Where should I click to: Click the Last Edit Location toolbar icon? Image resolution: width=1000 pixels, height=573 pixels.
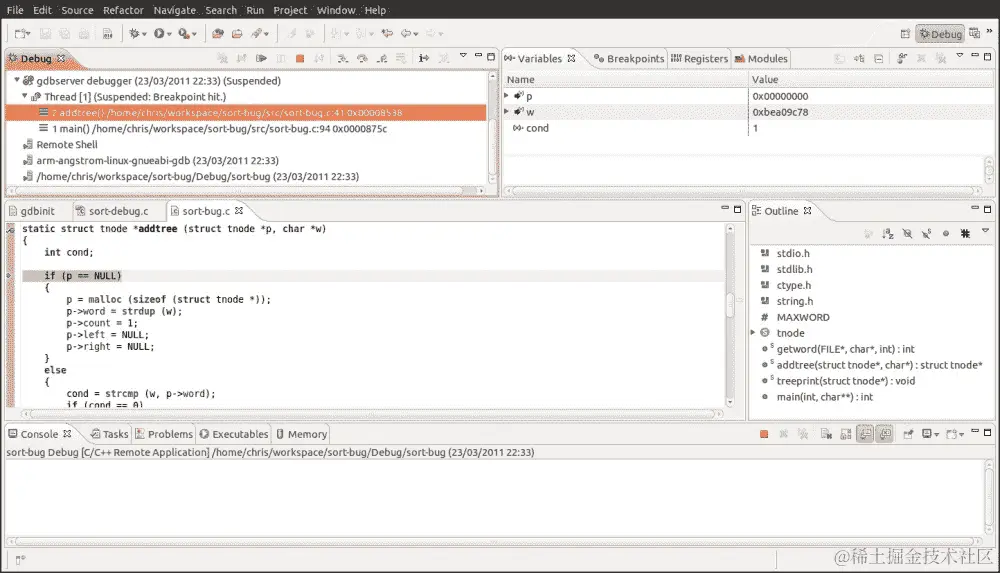click(386, 34)
